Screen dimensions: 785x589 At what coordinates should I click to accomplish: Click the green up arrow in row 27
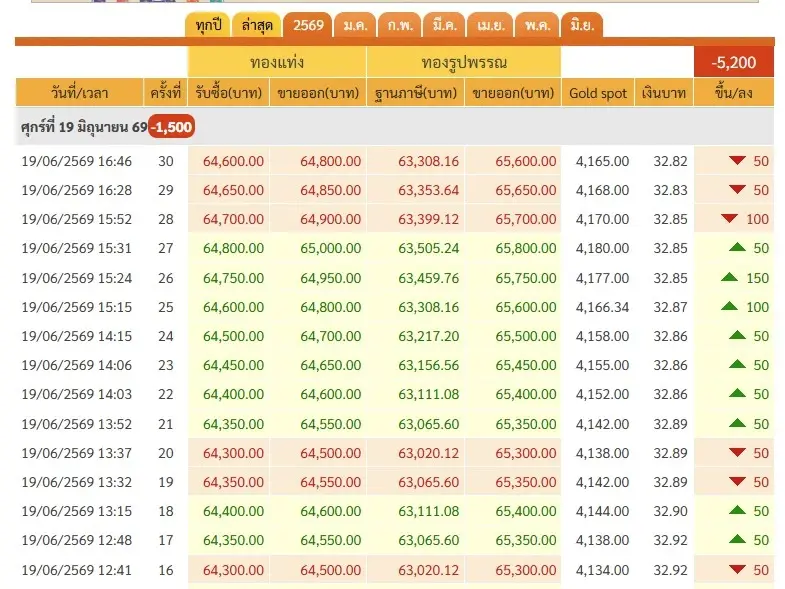pos(737,247)
